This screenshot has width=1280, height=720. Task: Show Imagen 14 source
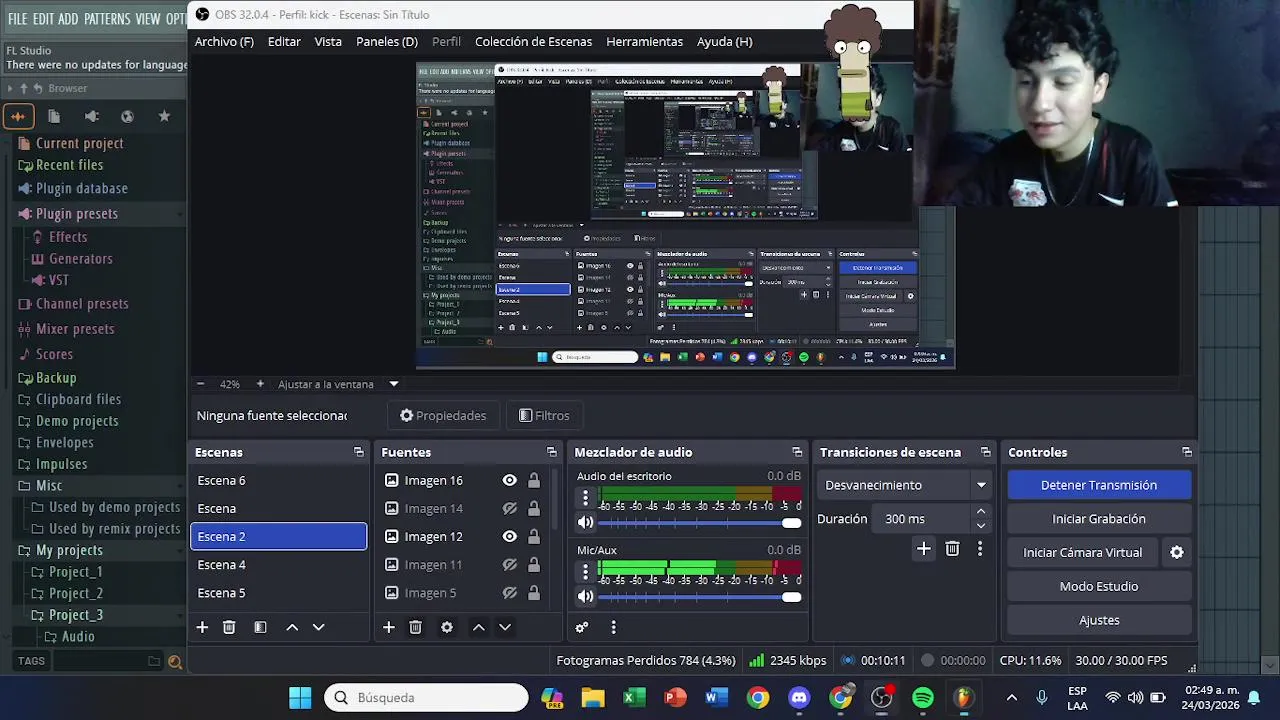pyautogui.click(x=509, y=508)
